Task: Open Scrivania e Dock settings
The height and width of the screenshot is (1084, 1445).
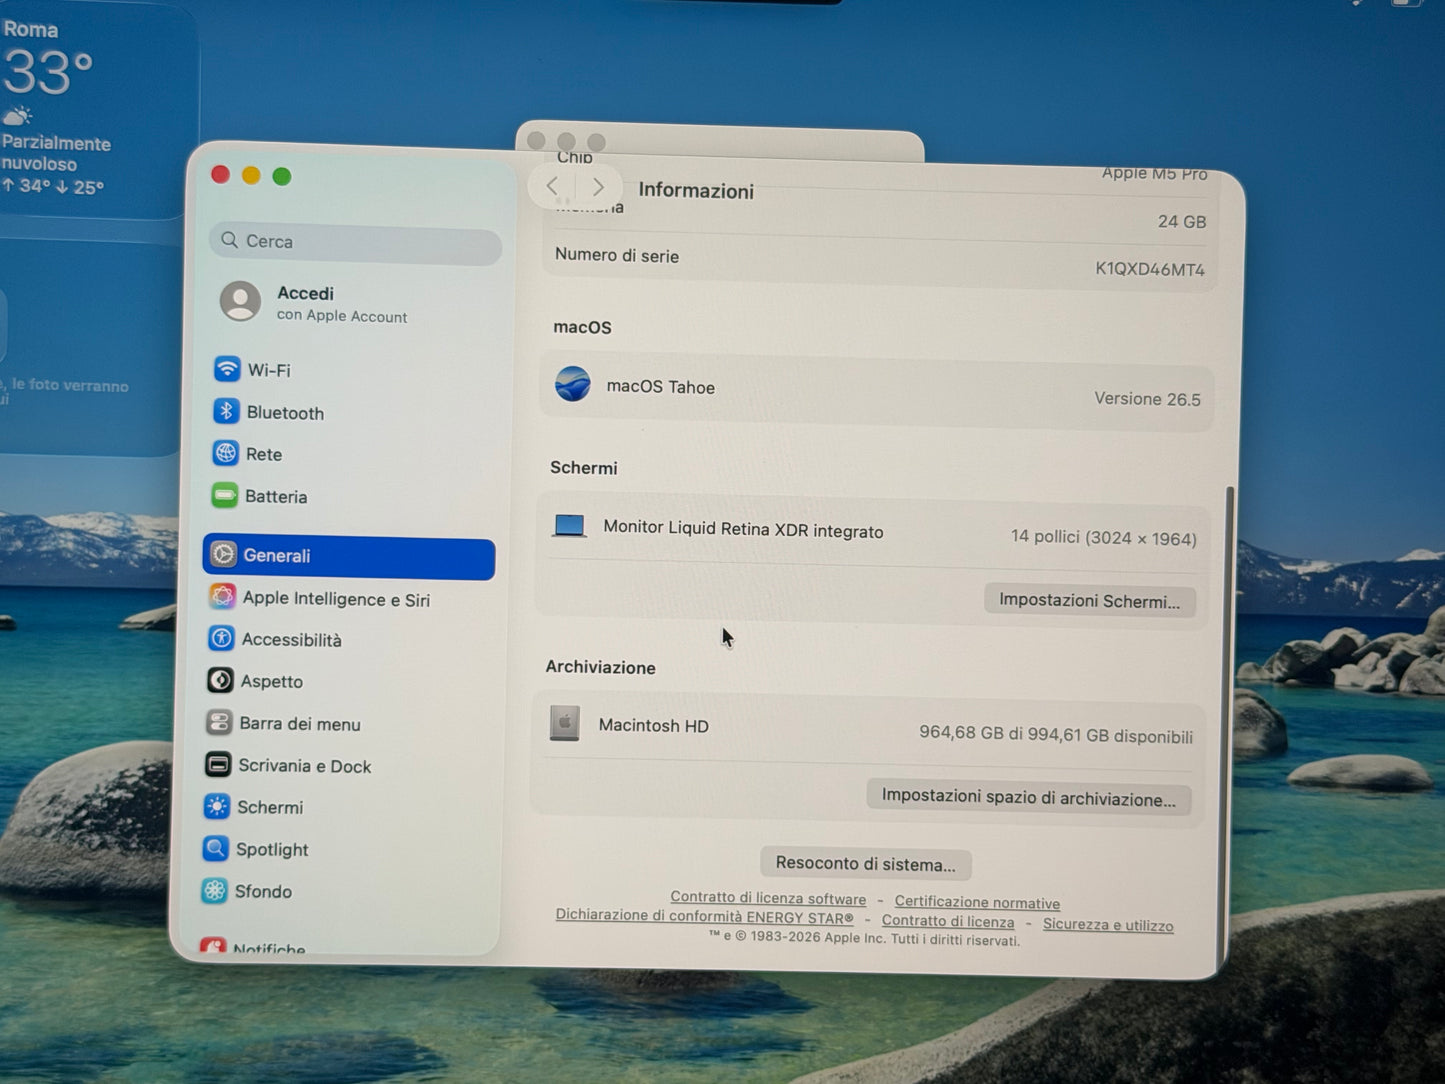Action: (x=288, y=765)
